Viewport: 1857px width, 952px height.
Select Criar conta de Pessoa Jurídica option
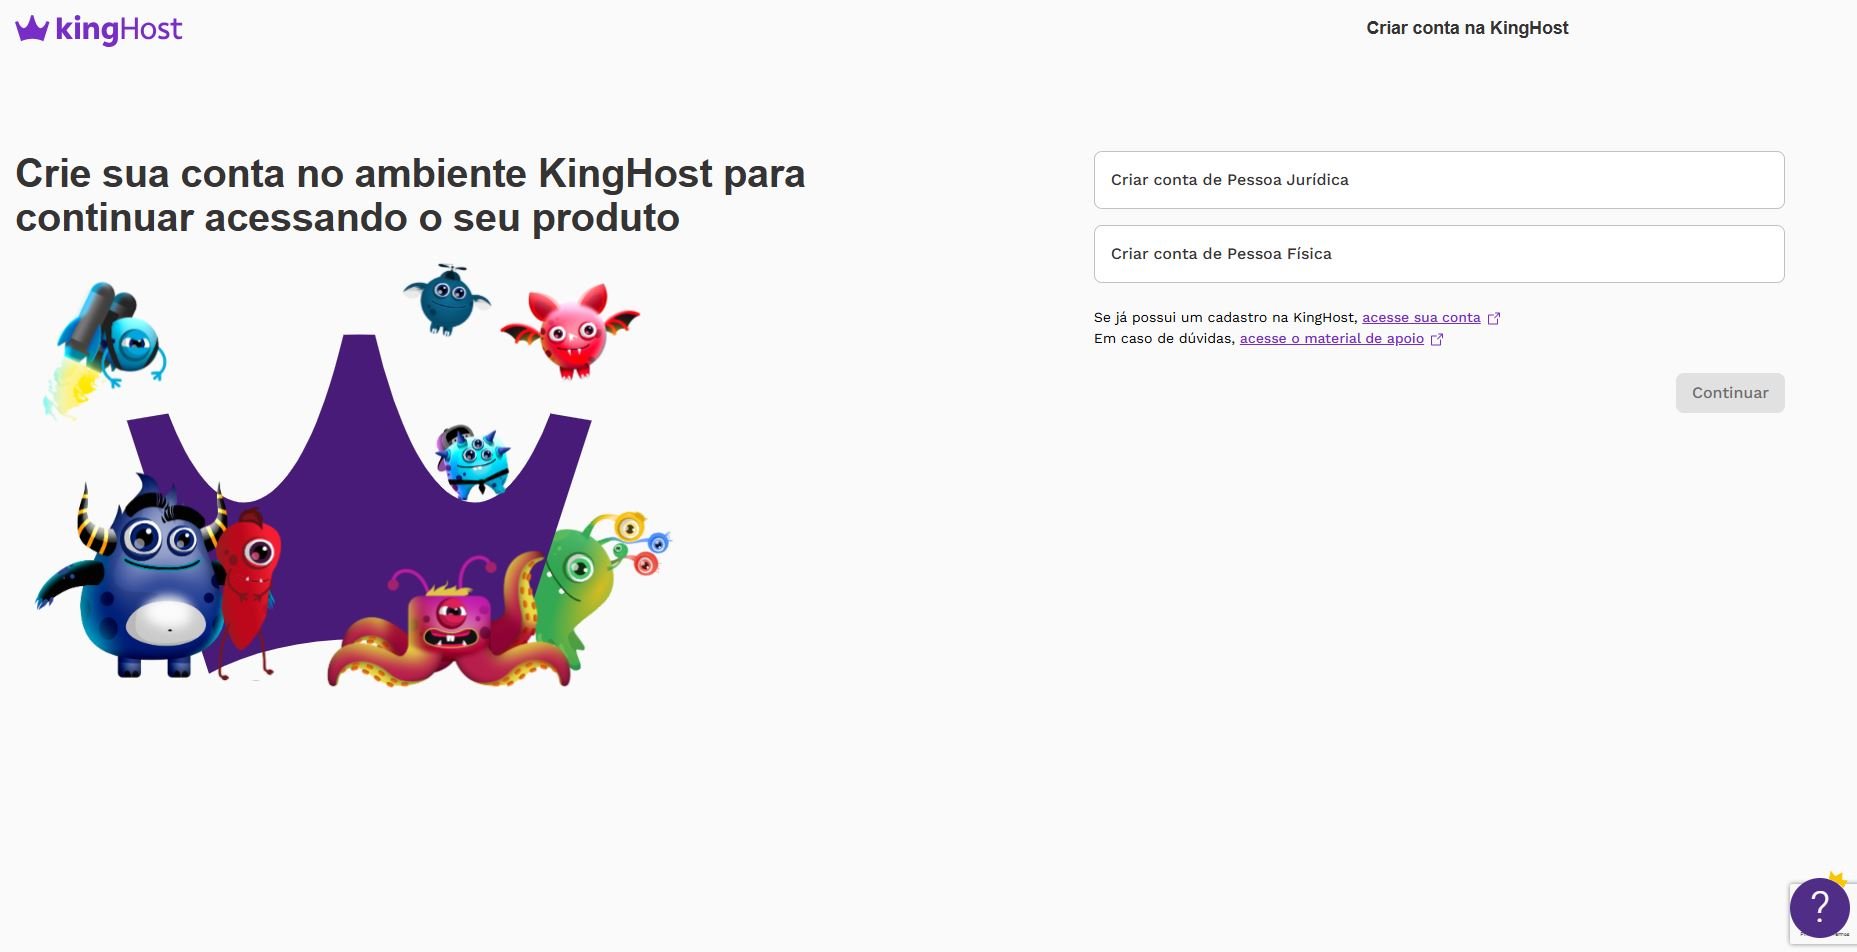[1438, 180]
